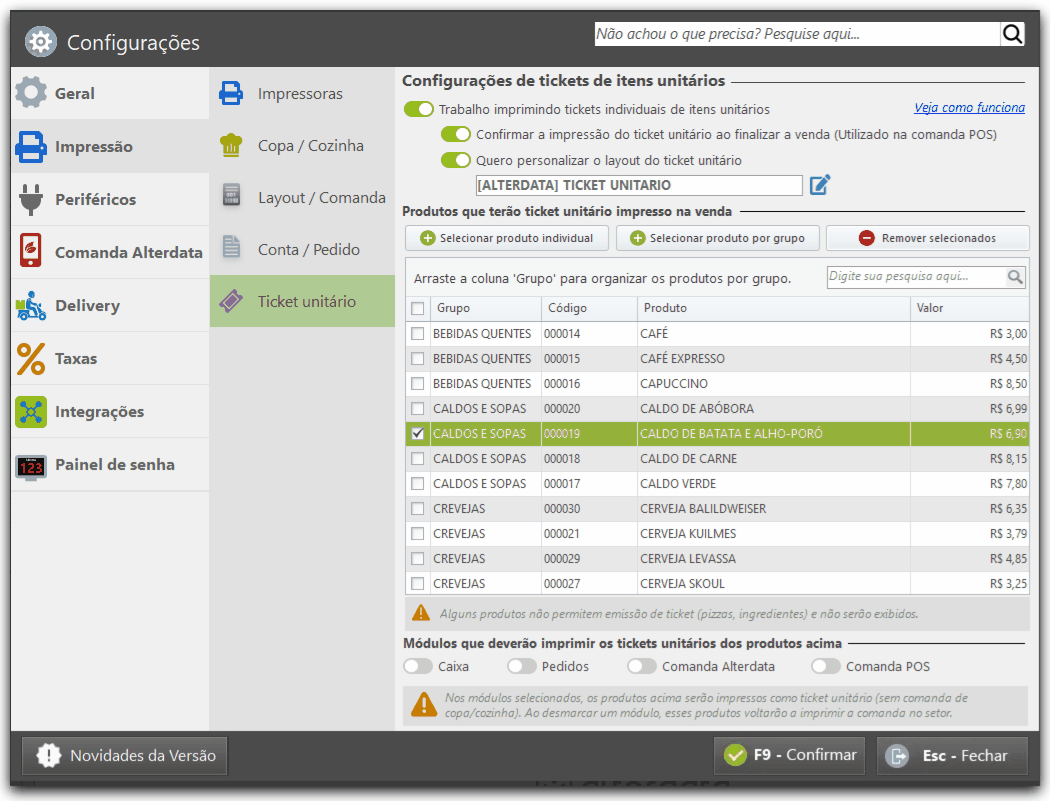The image size is (1050, 801).
Task: Switch to the Layout / Comanda tab
Action: pyautogui.click(x=302, y=198)
